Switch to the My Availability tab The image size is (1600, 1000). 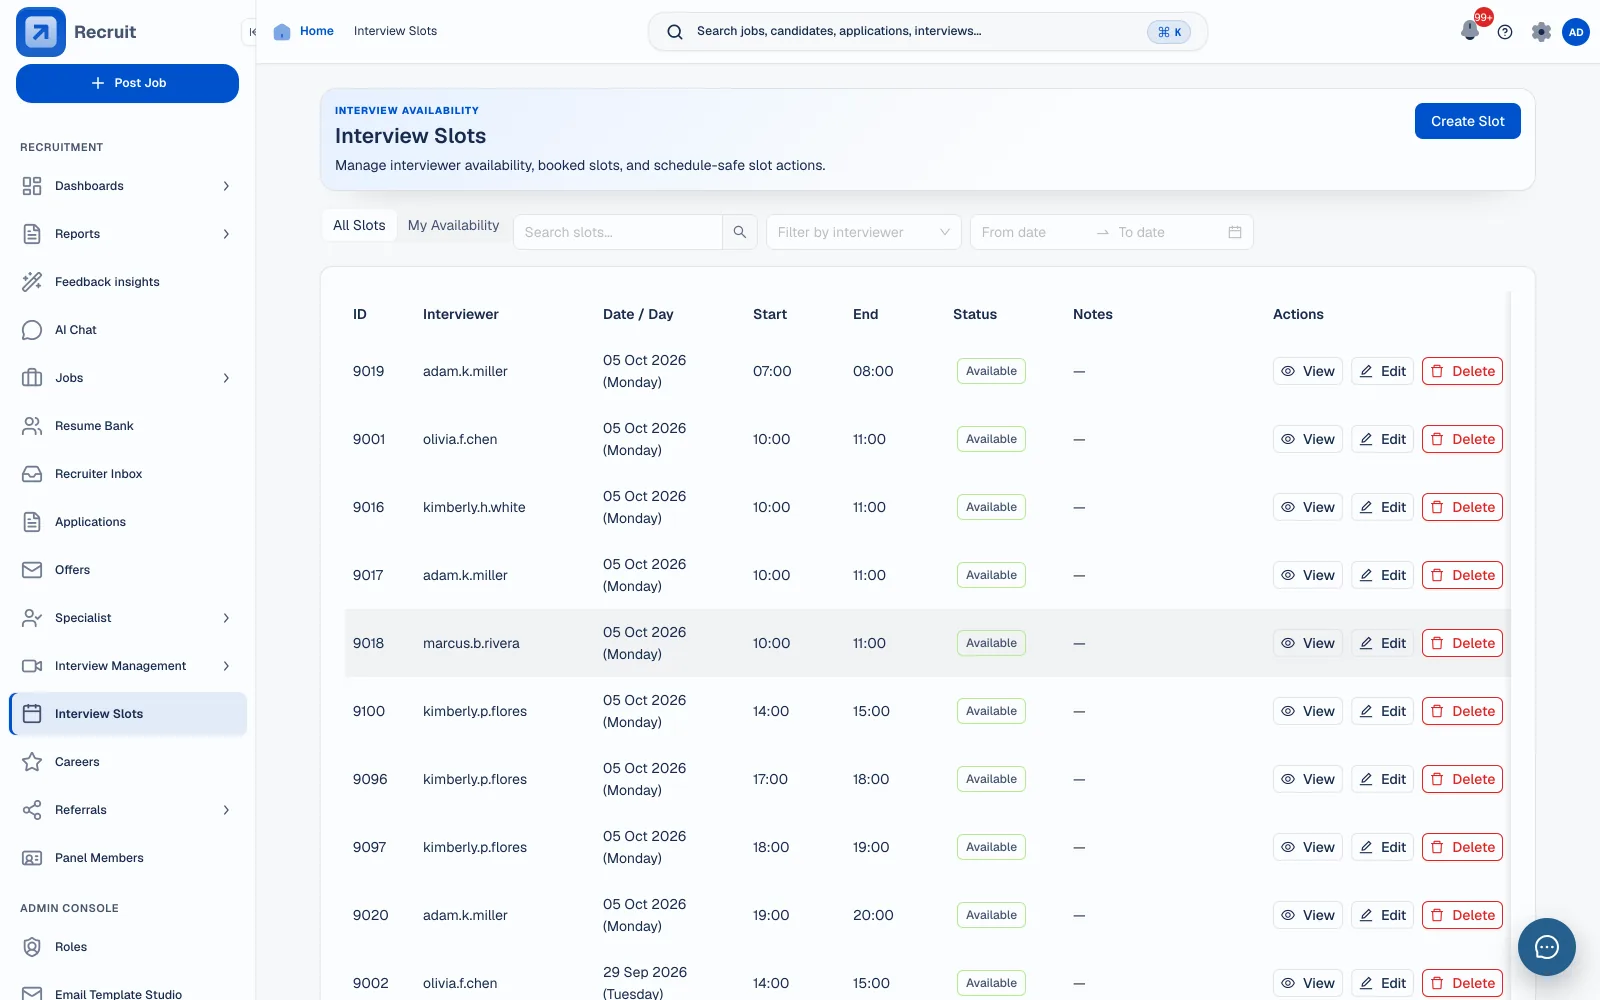[453, 225]
